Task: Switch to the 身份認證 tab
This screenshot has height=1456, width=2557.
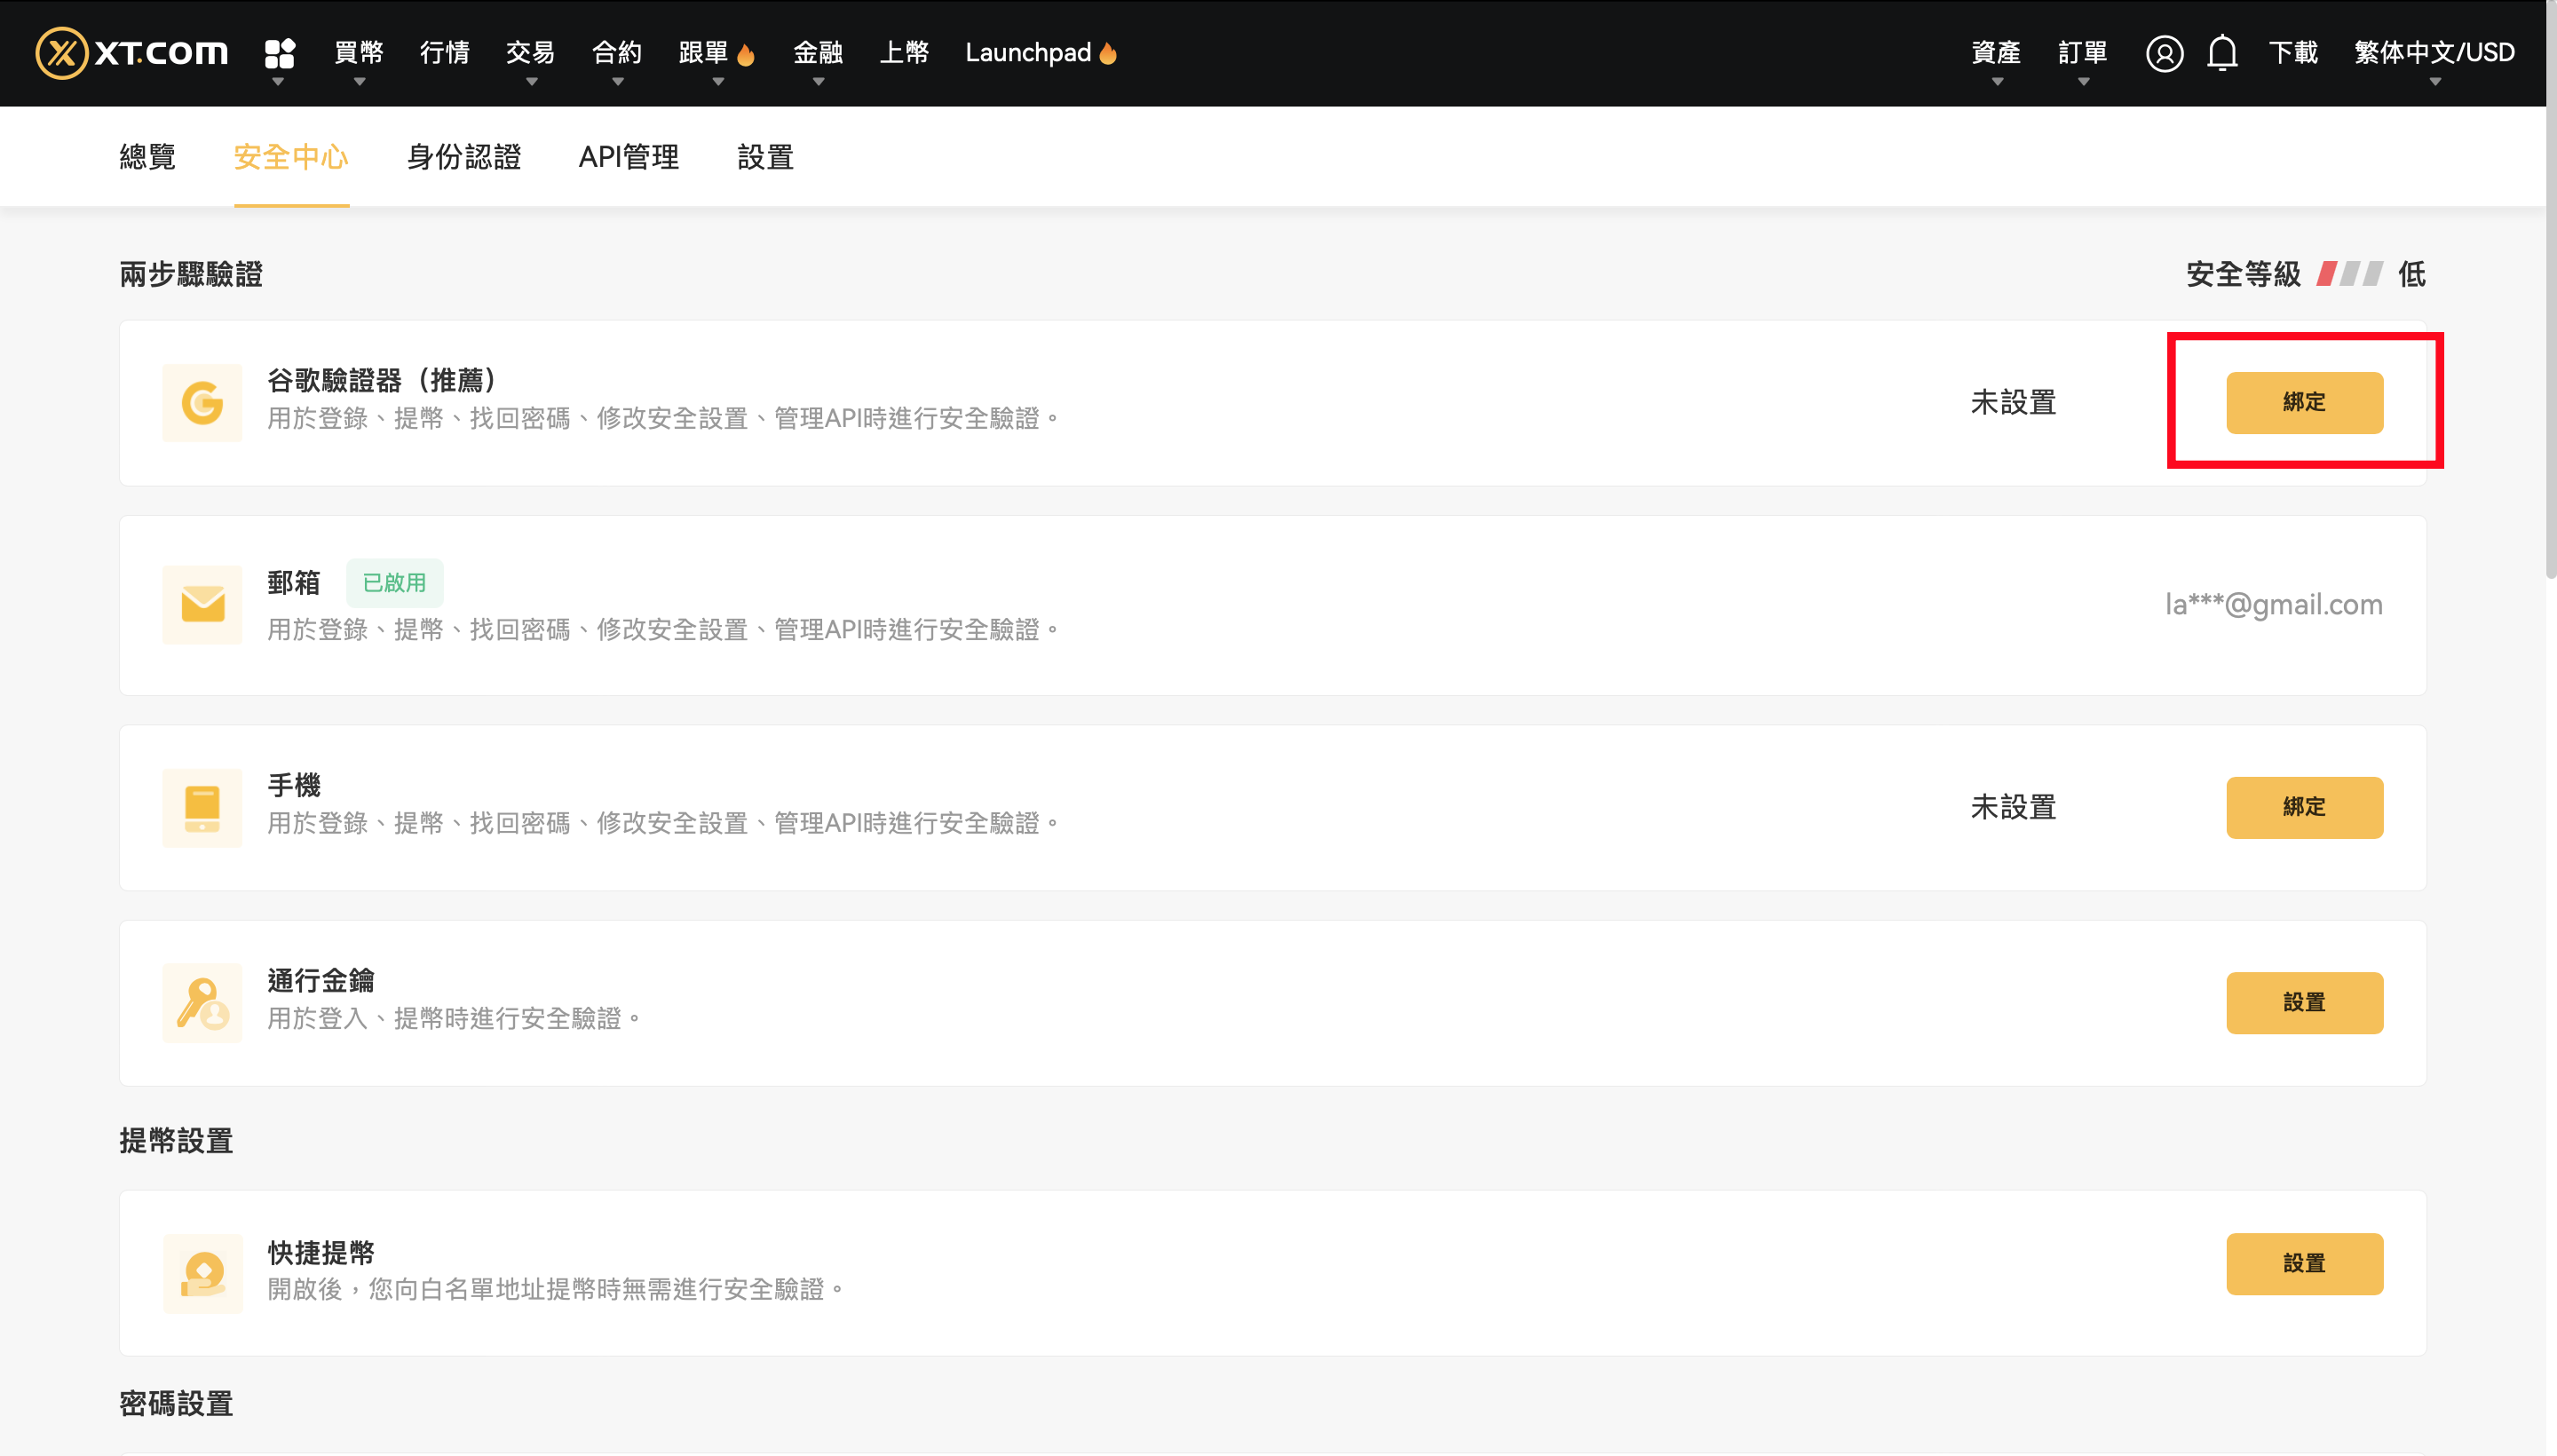Action: click(x=464, y=157)
